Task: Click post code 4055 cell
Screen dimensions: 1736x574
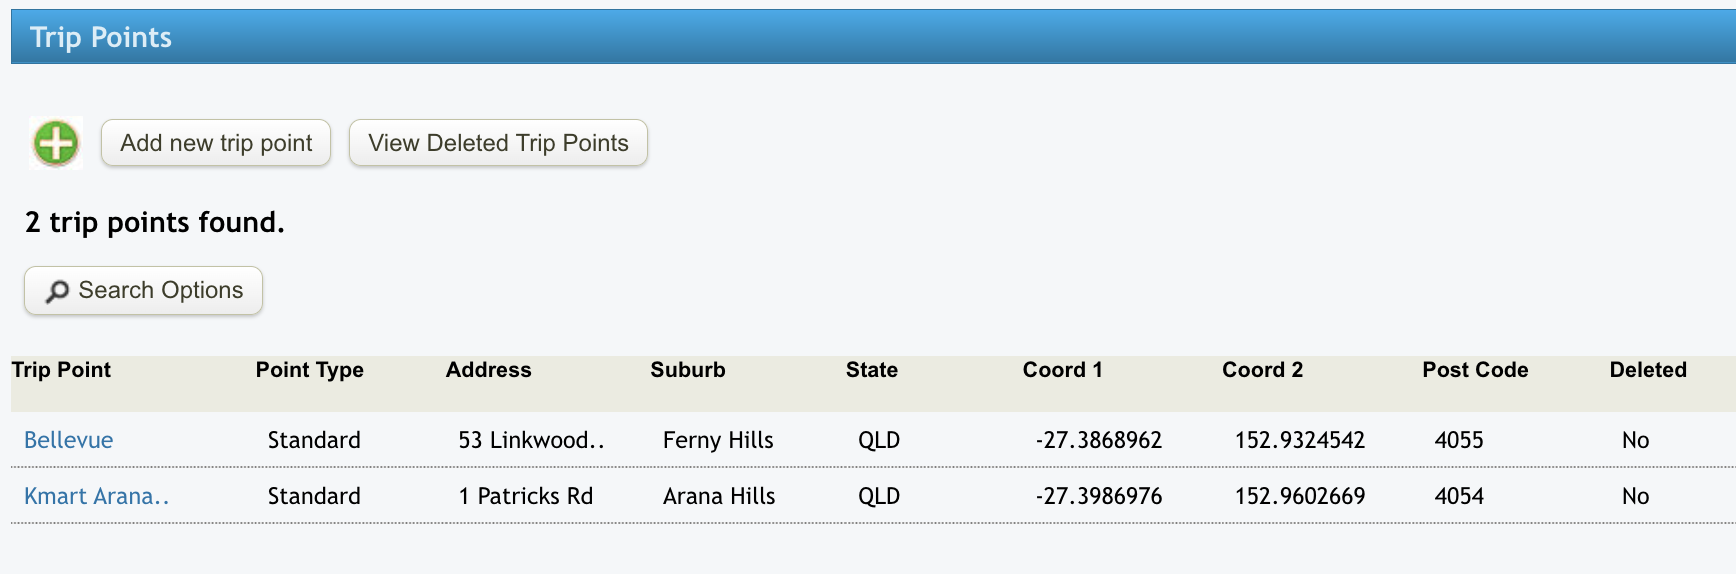Action: (1459, 440)
